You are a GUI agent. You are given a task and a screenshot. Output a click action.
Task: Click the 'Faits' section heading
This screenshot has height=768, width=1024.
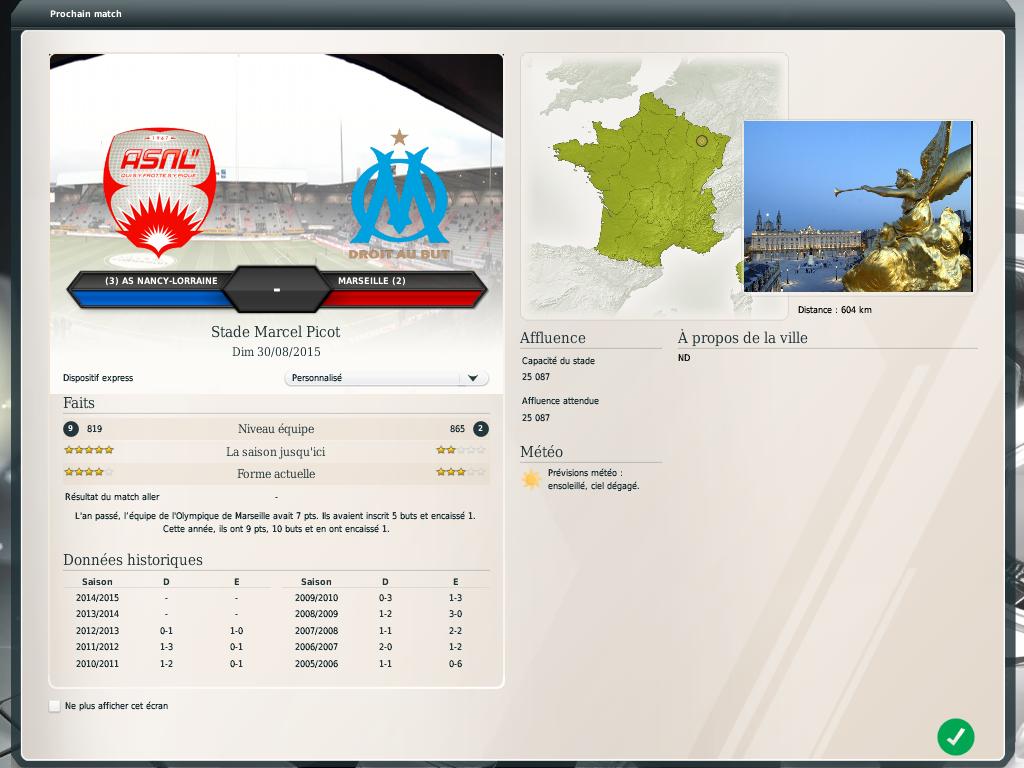tap(79, 403)
